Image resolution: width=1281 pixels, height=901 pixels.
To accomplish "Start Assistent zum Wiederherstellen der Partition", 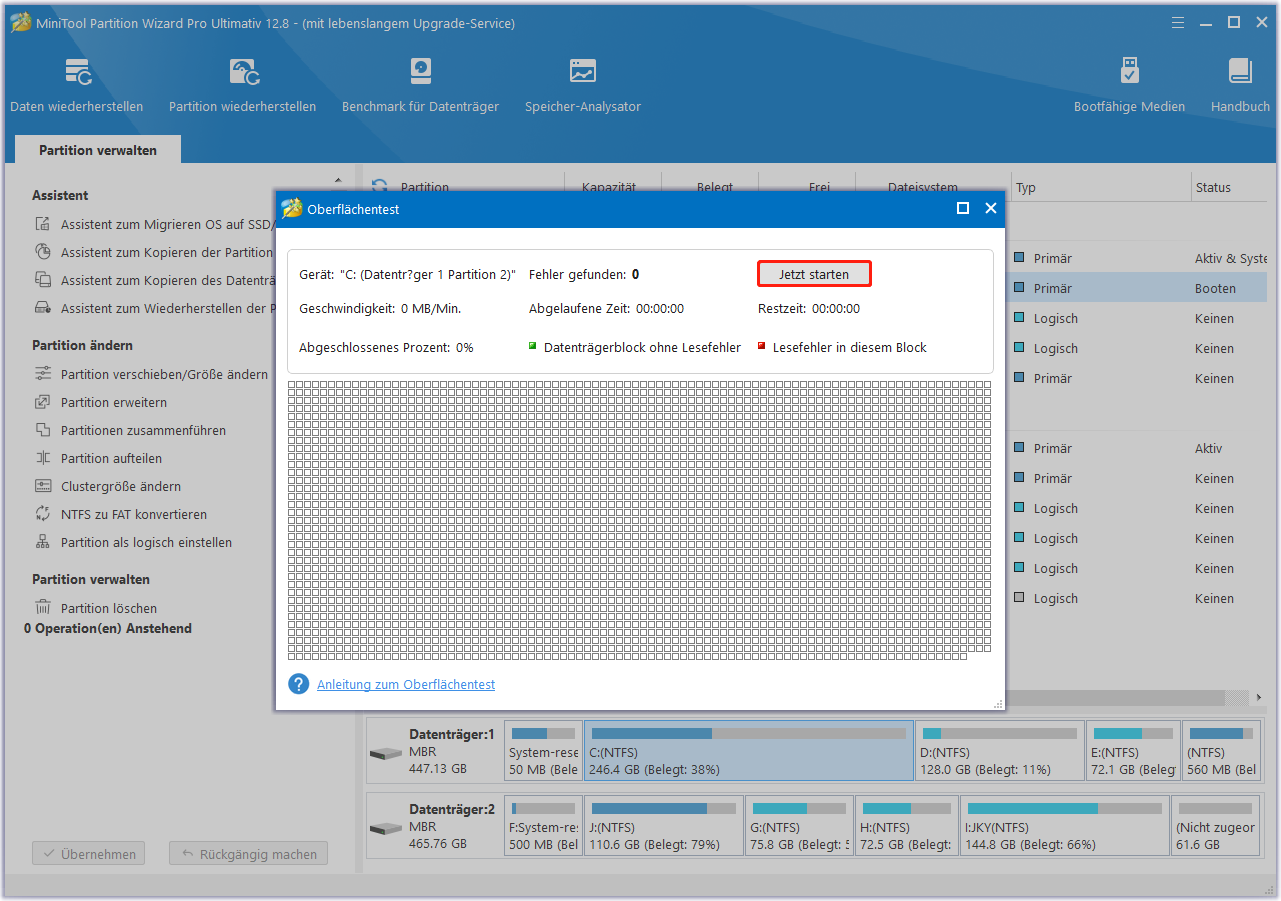I will 154,308.
